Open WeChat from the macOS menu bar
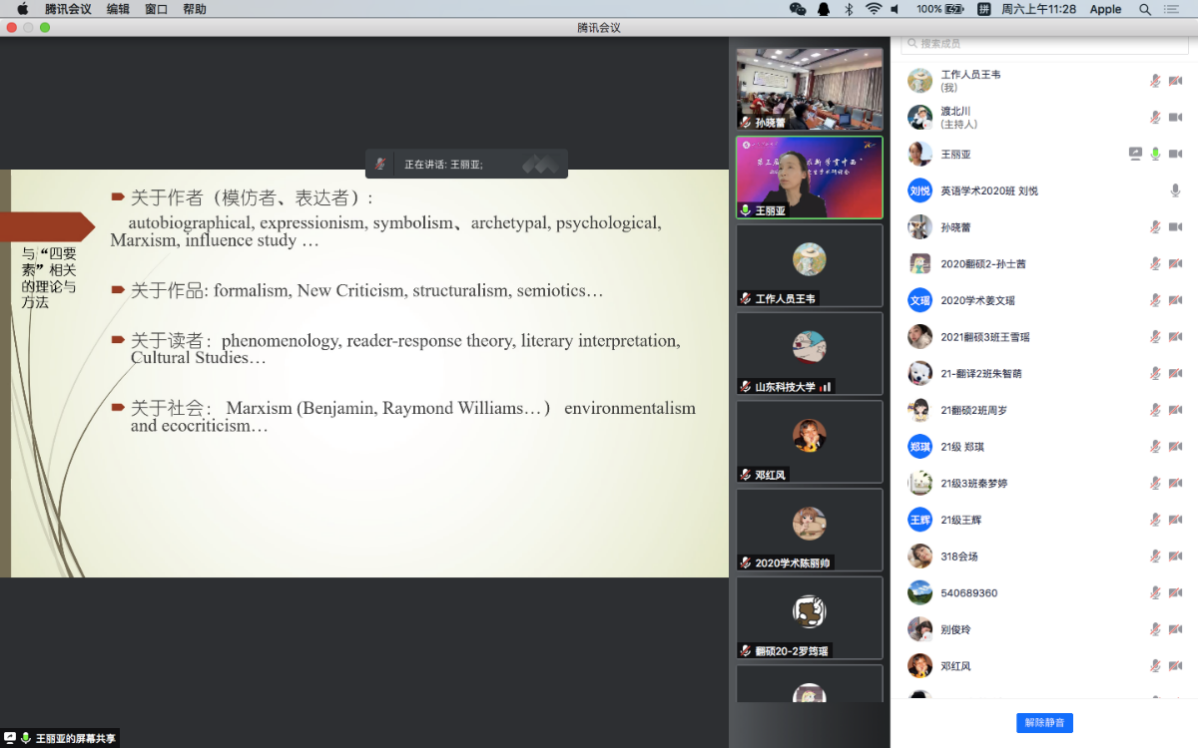Viewport: 1198px width, 748px height. [797, 9]
